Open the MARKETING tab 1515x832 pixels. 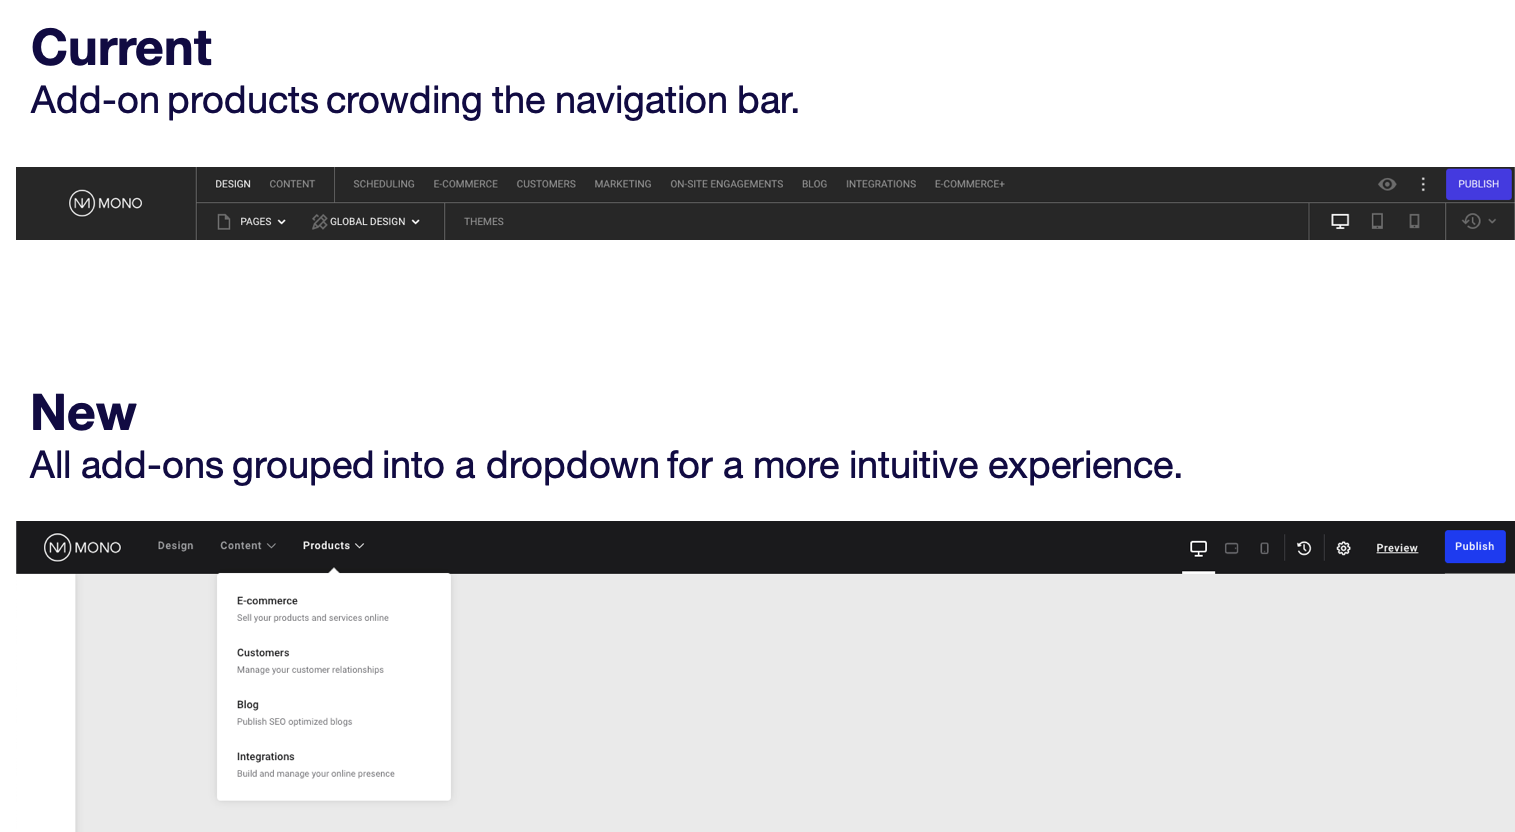click(623, 184)
